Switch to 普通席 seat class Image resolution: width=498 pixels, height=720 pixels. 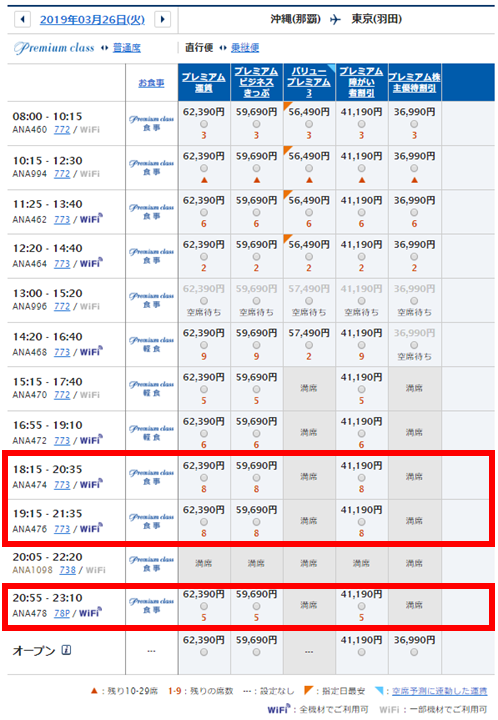point(127,48)
